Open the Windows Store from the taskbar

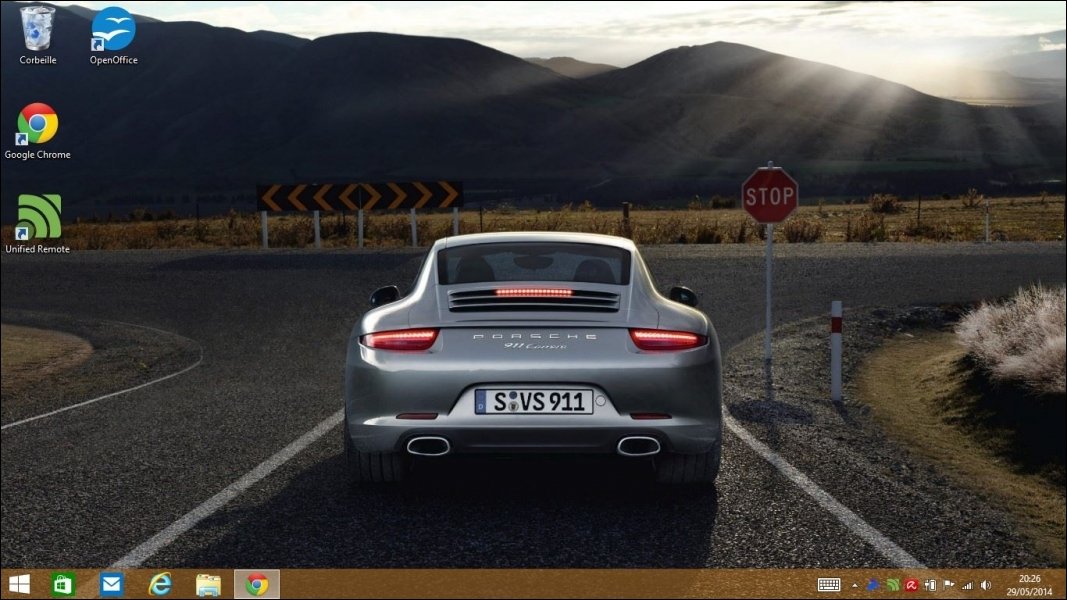(63, 584)
